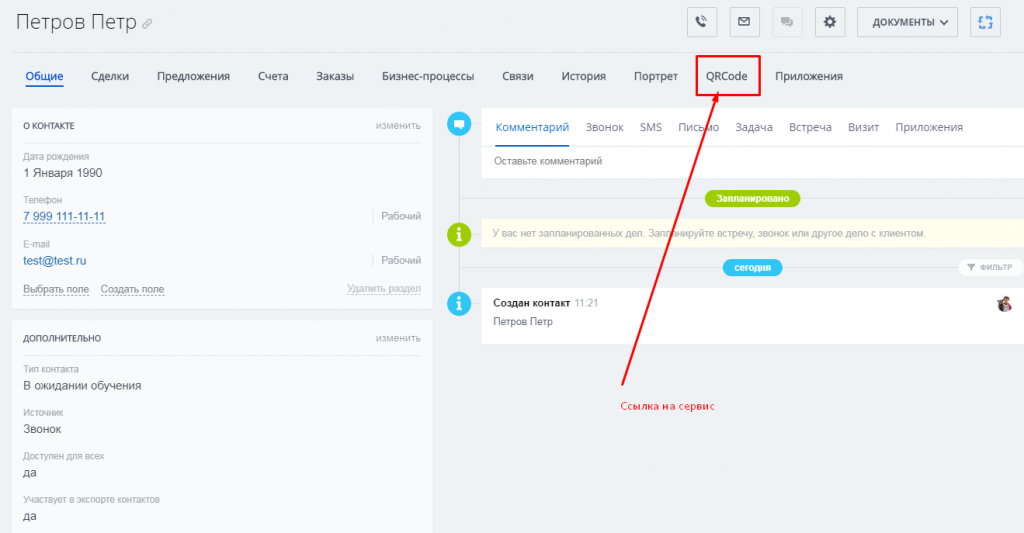Open the Сделки tab
Image resolution: width=1024 pixels, height=533 pixels.
(x=110, y=76)
